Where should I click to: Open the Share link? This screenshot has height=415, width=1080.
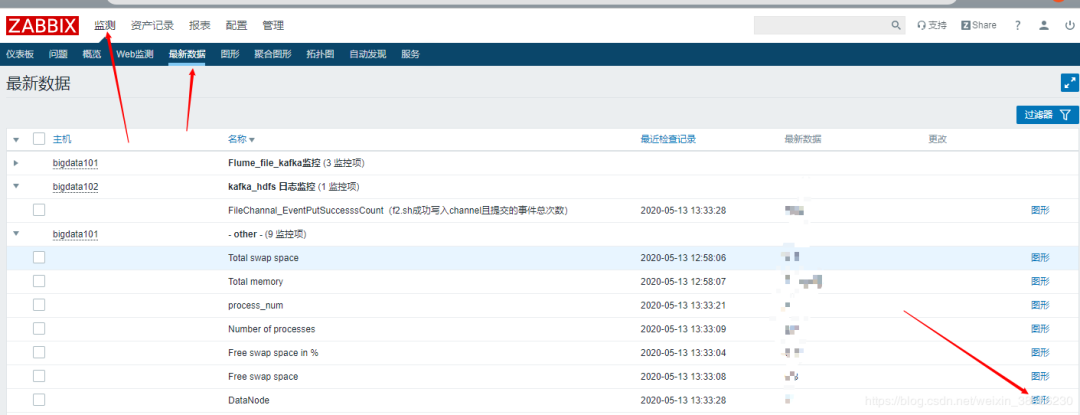[x=979, y=25]
